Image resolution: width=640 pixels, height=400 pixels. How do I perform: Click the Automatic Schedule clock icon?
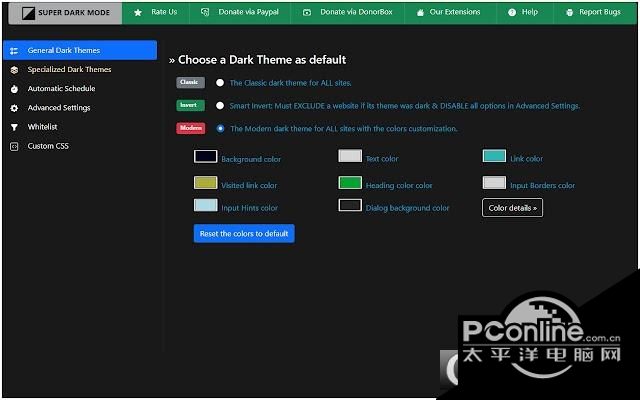14,89
